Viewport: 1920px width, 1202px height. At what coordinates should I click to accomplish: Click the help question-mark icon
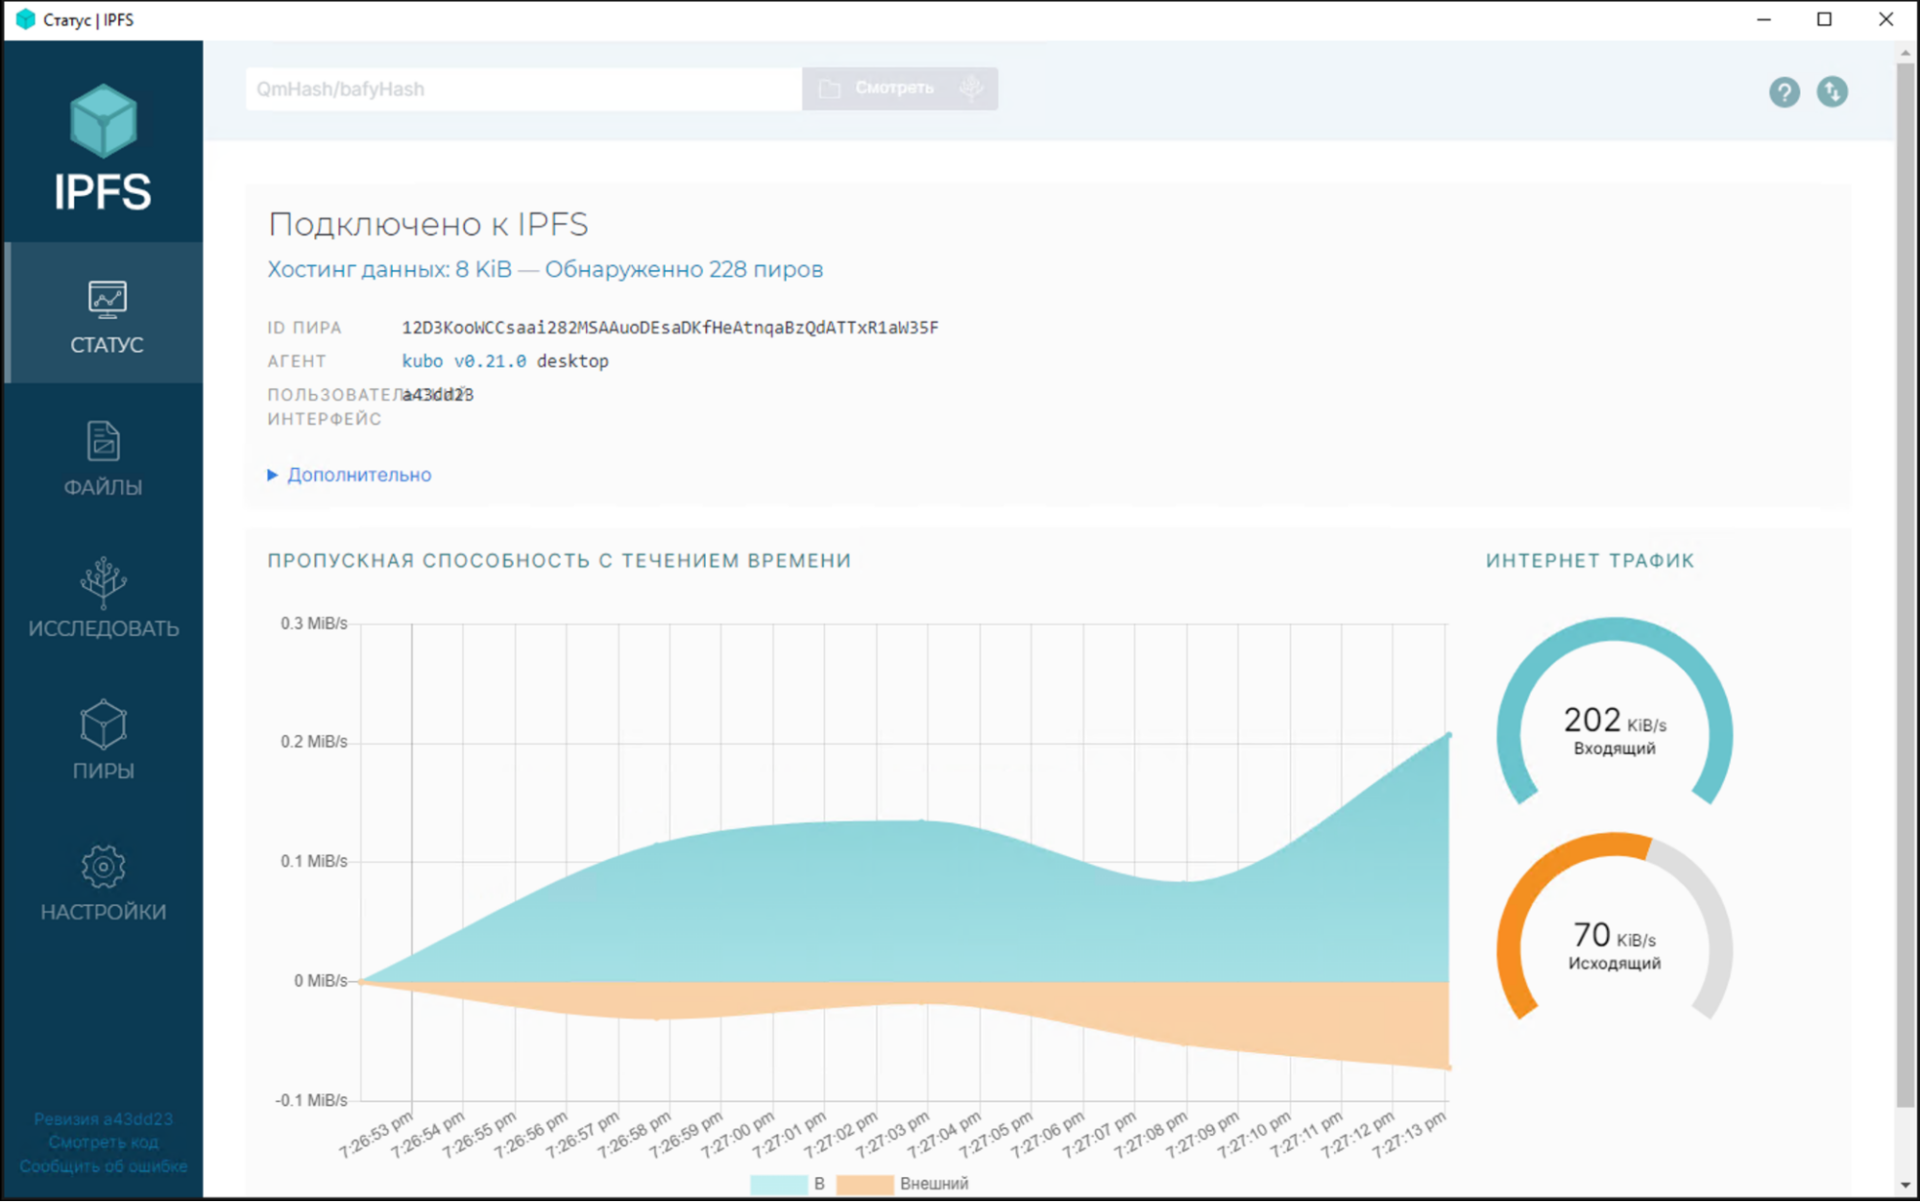pos(1784,92)
